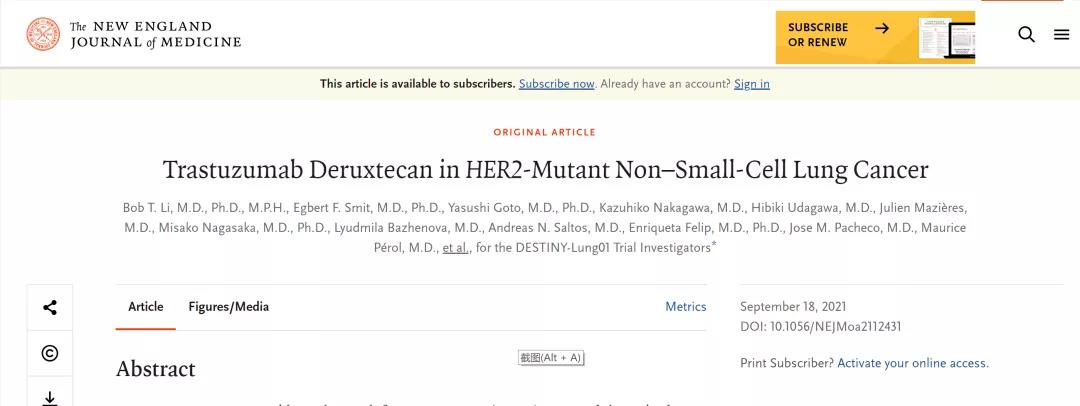Click the copyright permissions icon
The height and width of the screenshot is (406, 1080).
[x=50, y=353]
